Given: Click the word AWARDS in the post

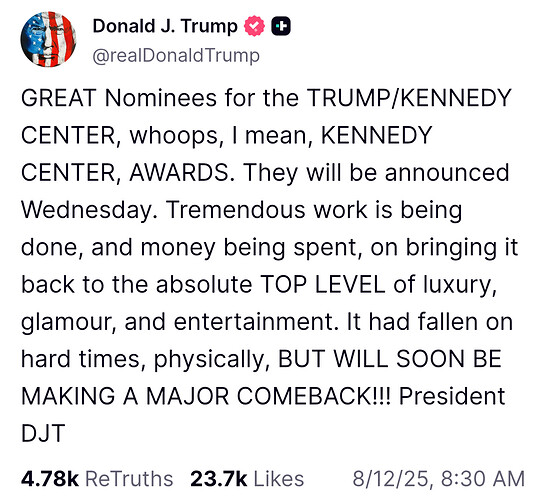Looking at the screenshot, I should click(179, 173).
